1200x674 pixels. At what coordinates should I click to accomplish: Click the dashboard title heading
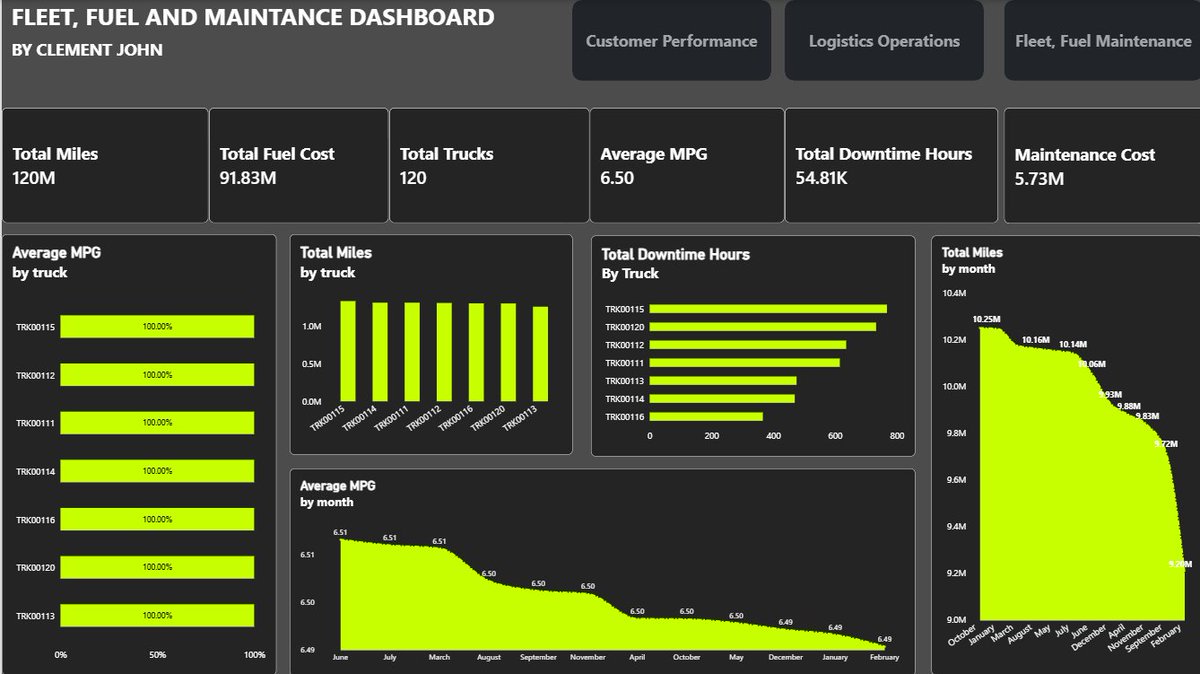tap(253, 17)
